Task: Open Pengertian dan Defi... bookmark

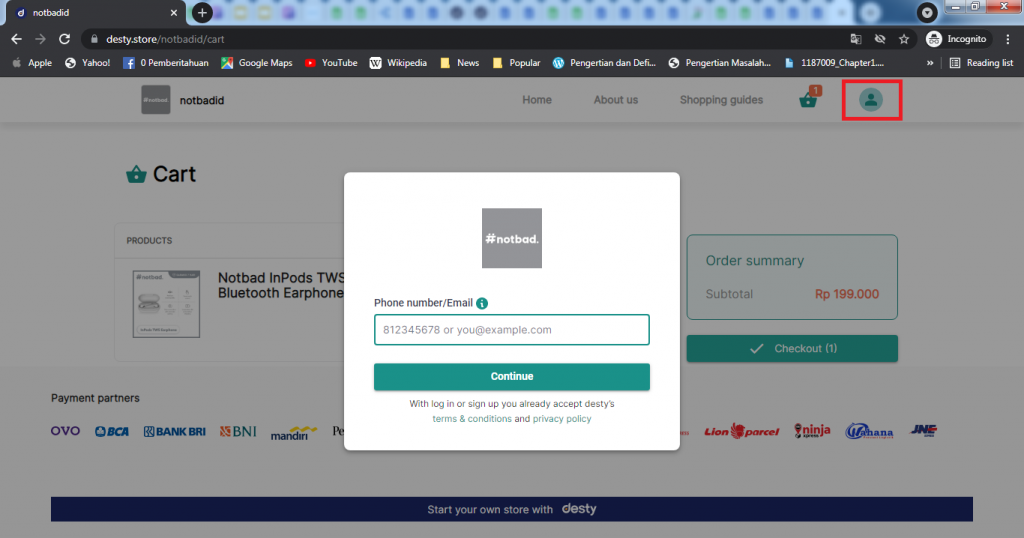Action: tap(604, 63)
